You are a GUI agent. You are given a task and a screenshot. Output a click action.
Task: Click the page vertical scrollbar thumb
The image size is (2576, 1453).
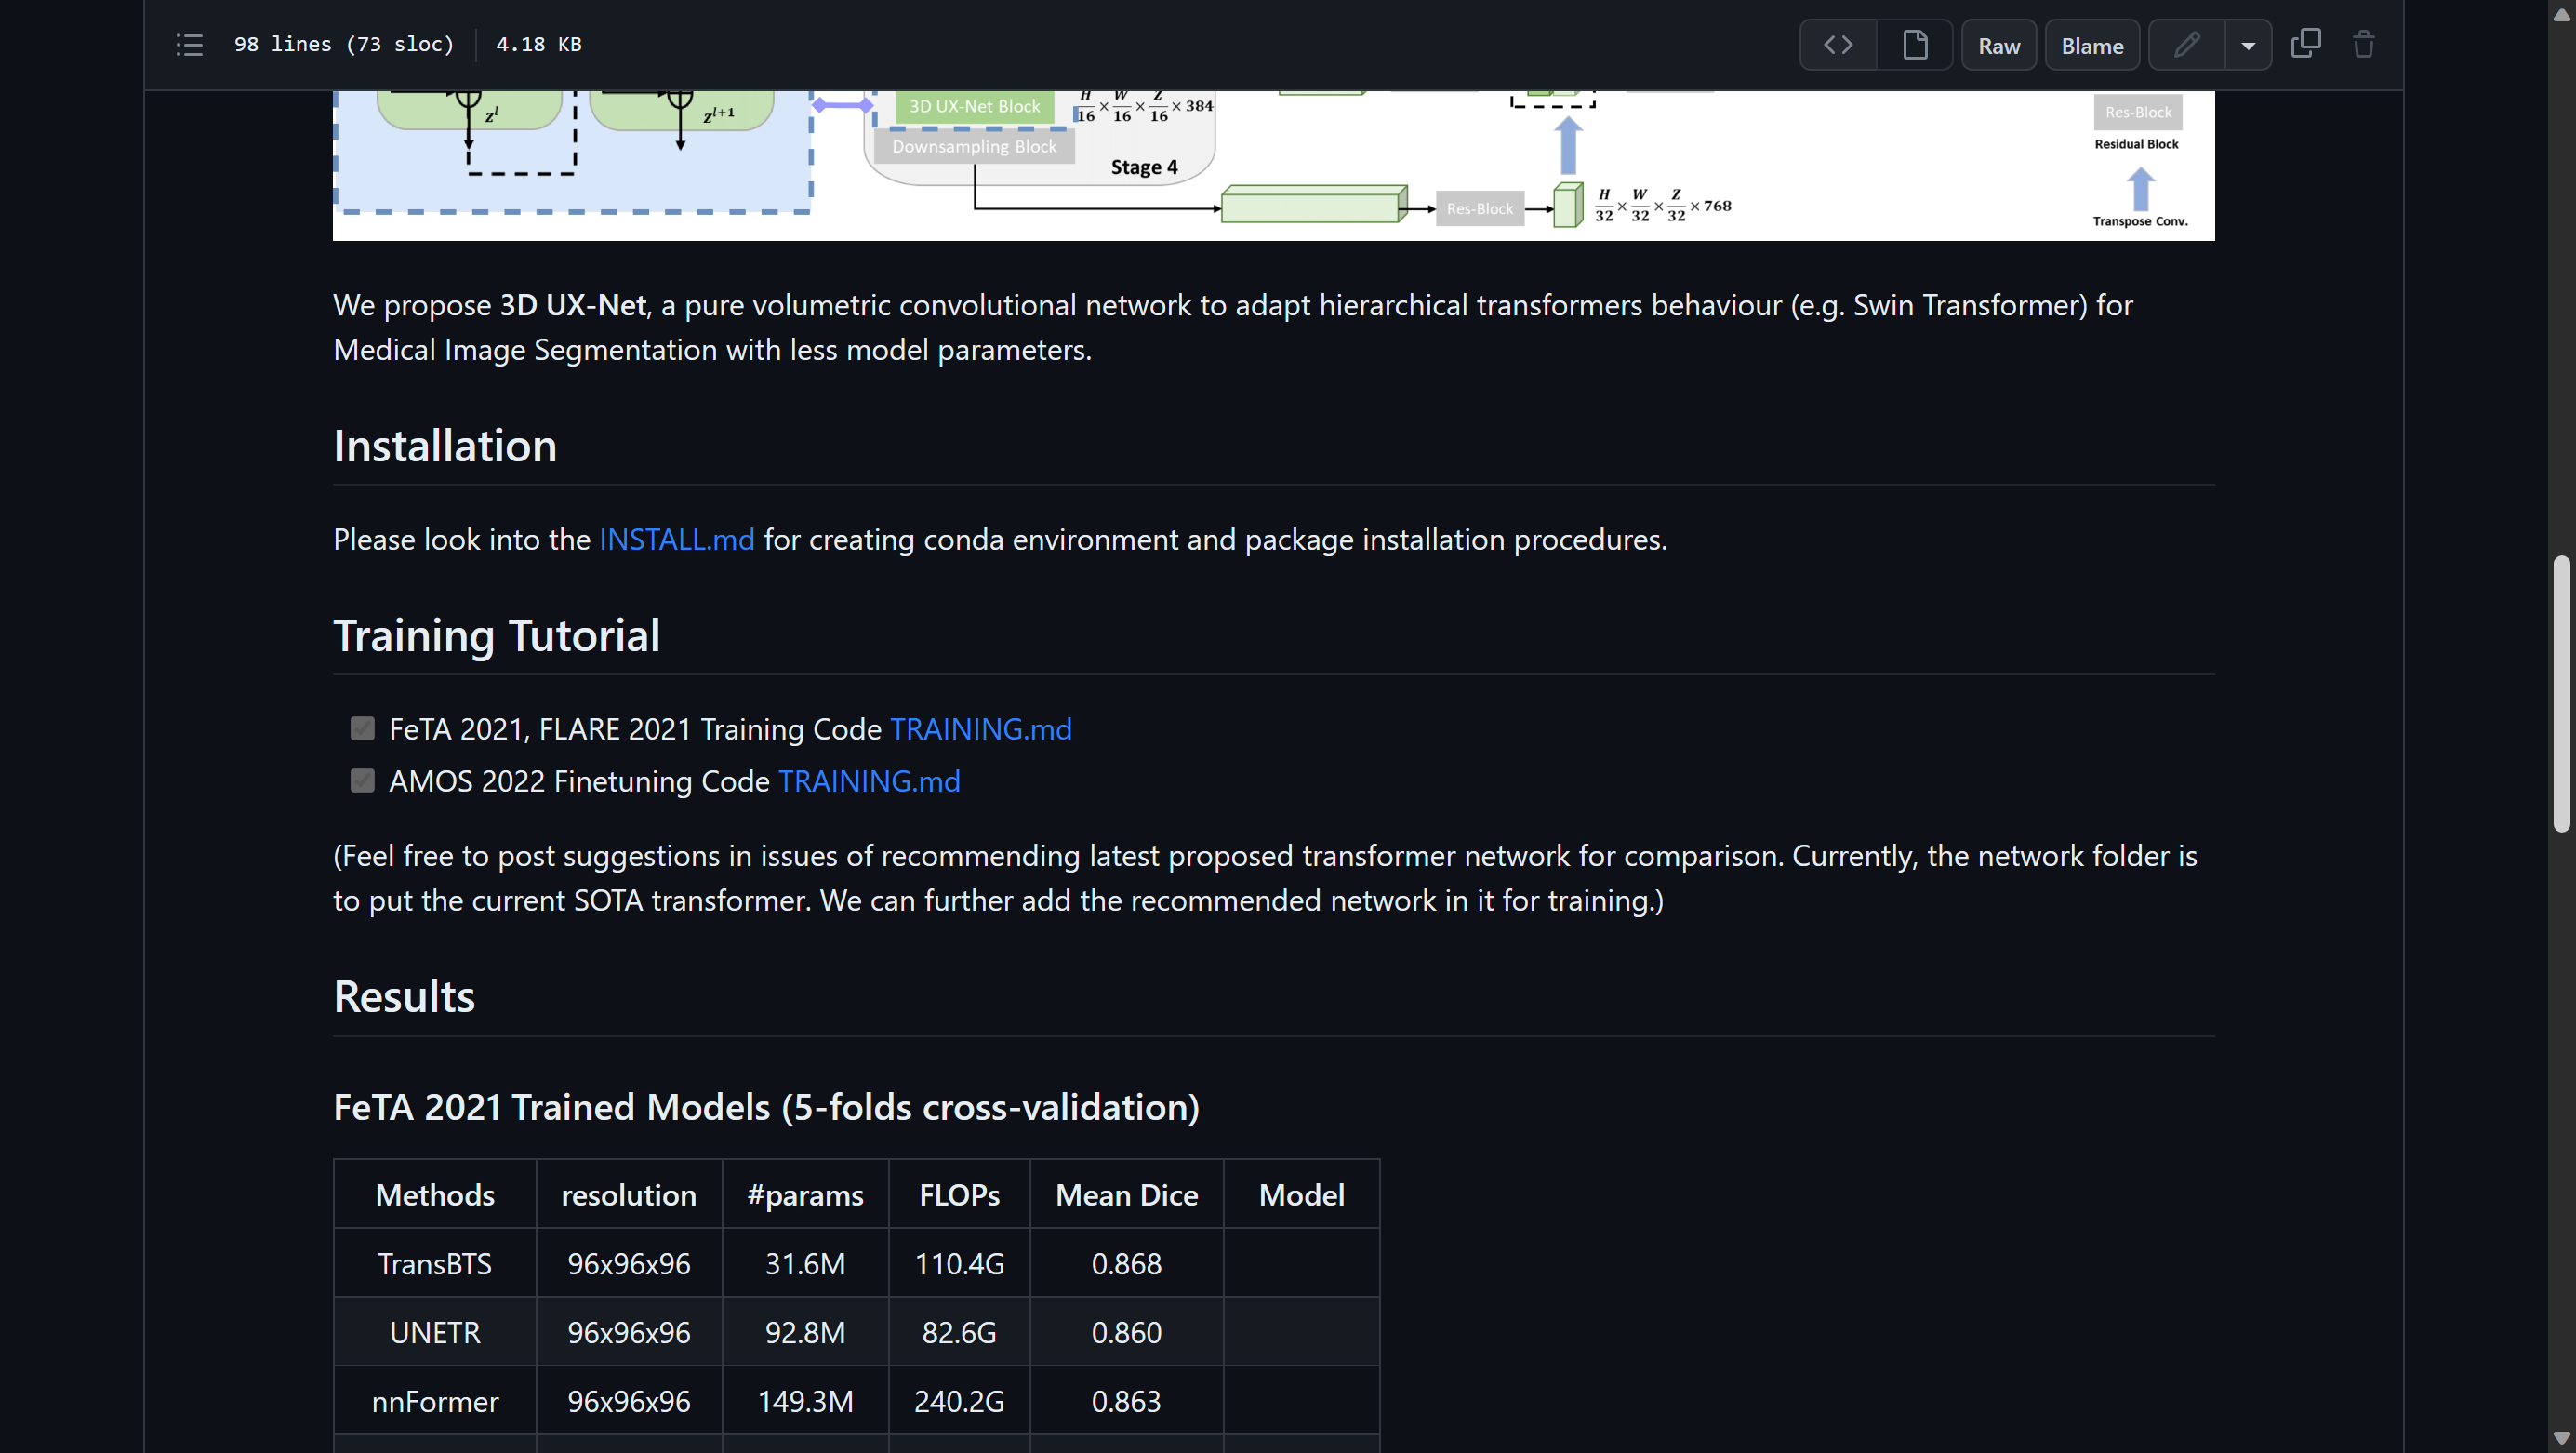point(2560,693)
